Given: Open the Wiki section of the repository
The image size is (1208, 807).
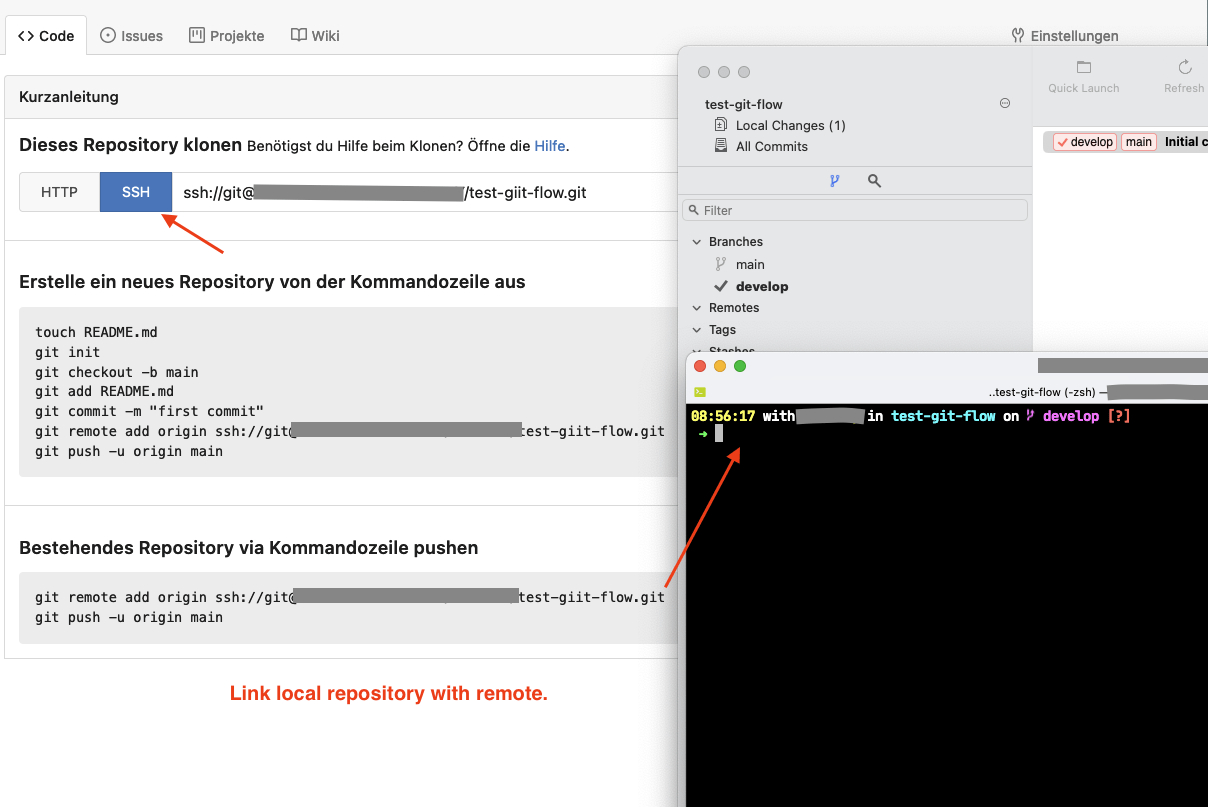Looking at the screenshot, I should coord(314,35).
